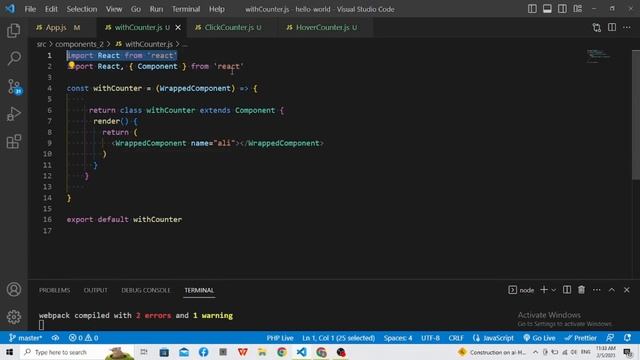Image resolution: width=640 pixels, height=360 pixels.
Task: Open the Terminal menu
Action: click(x=186, y=9)
